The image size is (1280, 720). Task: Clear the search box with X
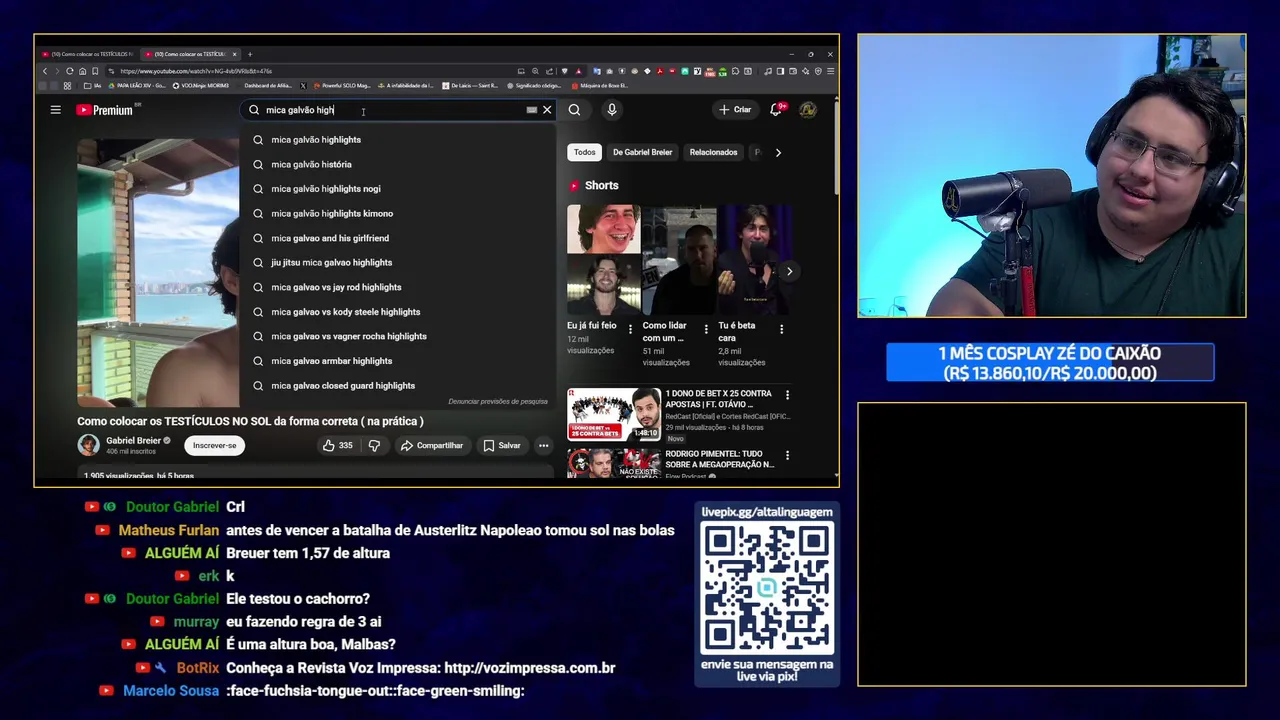click(547, 110)
